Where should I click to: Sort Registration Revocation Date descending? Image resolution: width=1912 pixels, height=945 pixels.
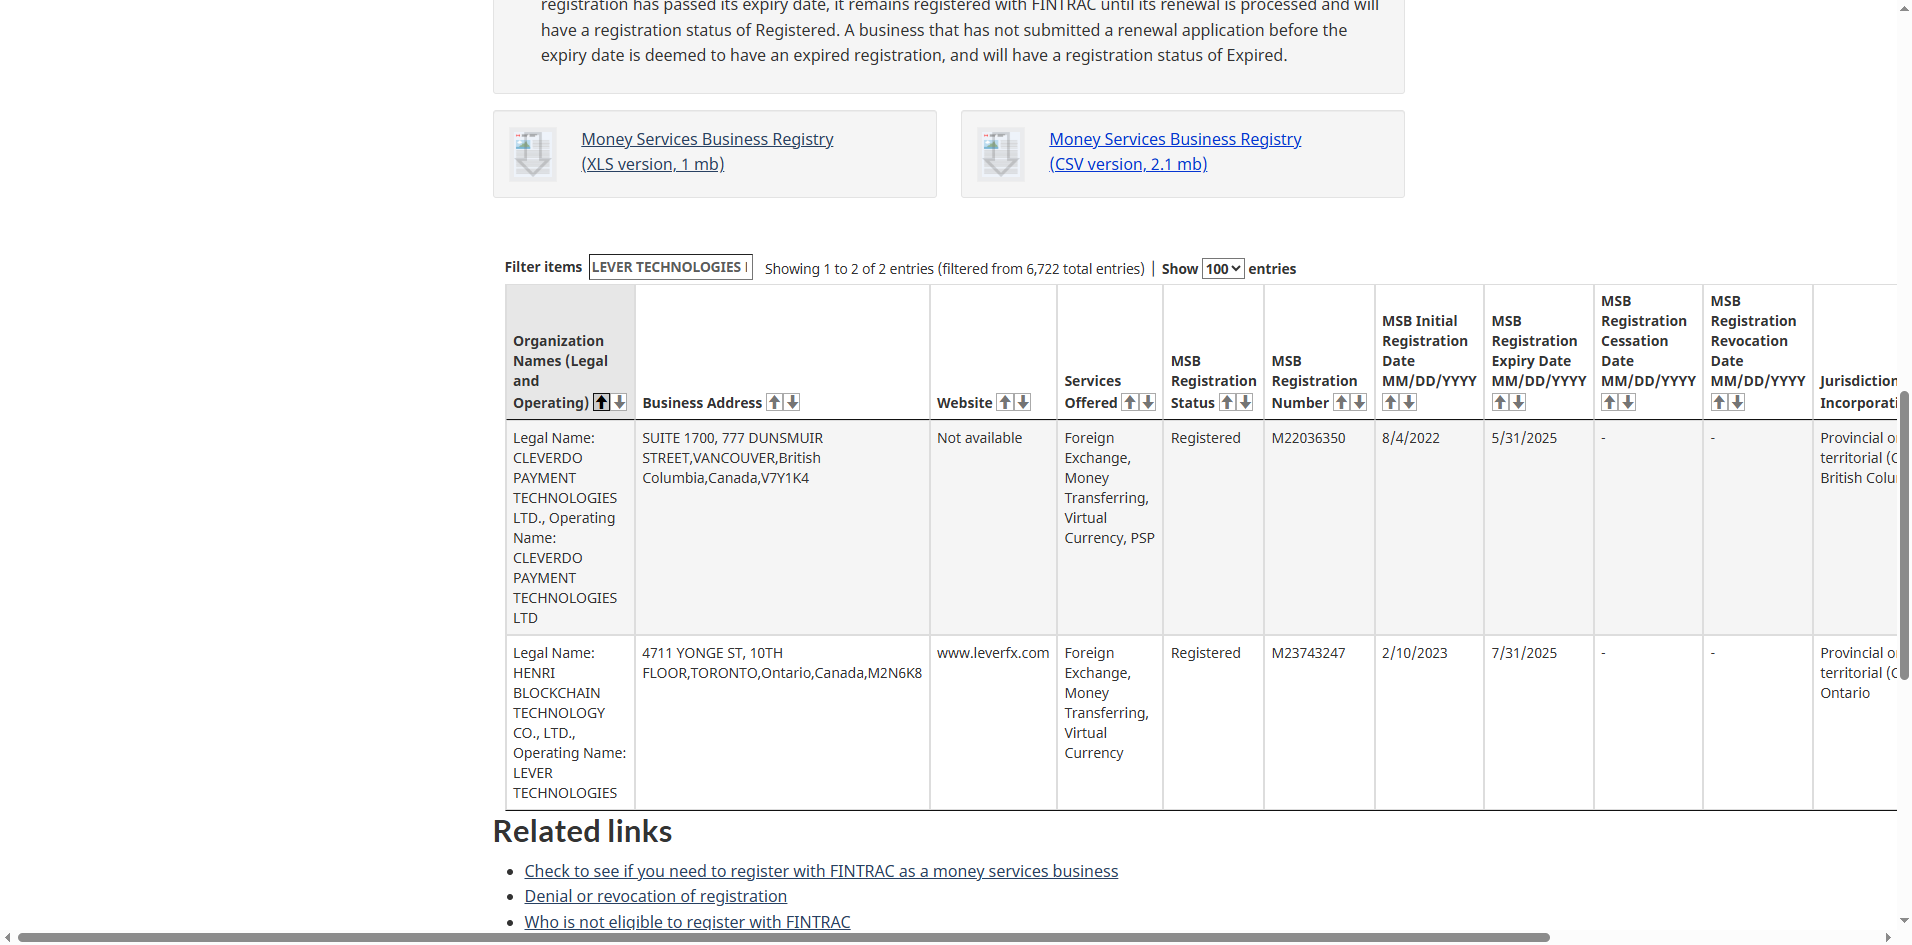(x=1738, y=402)
